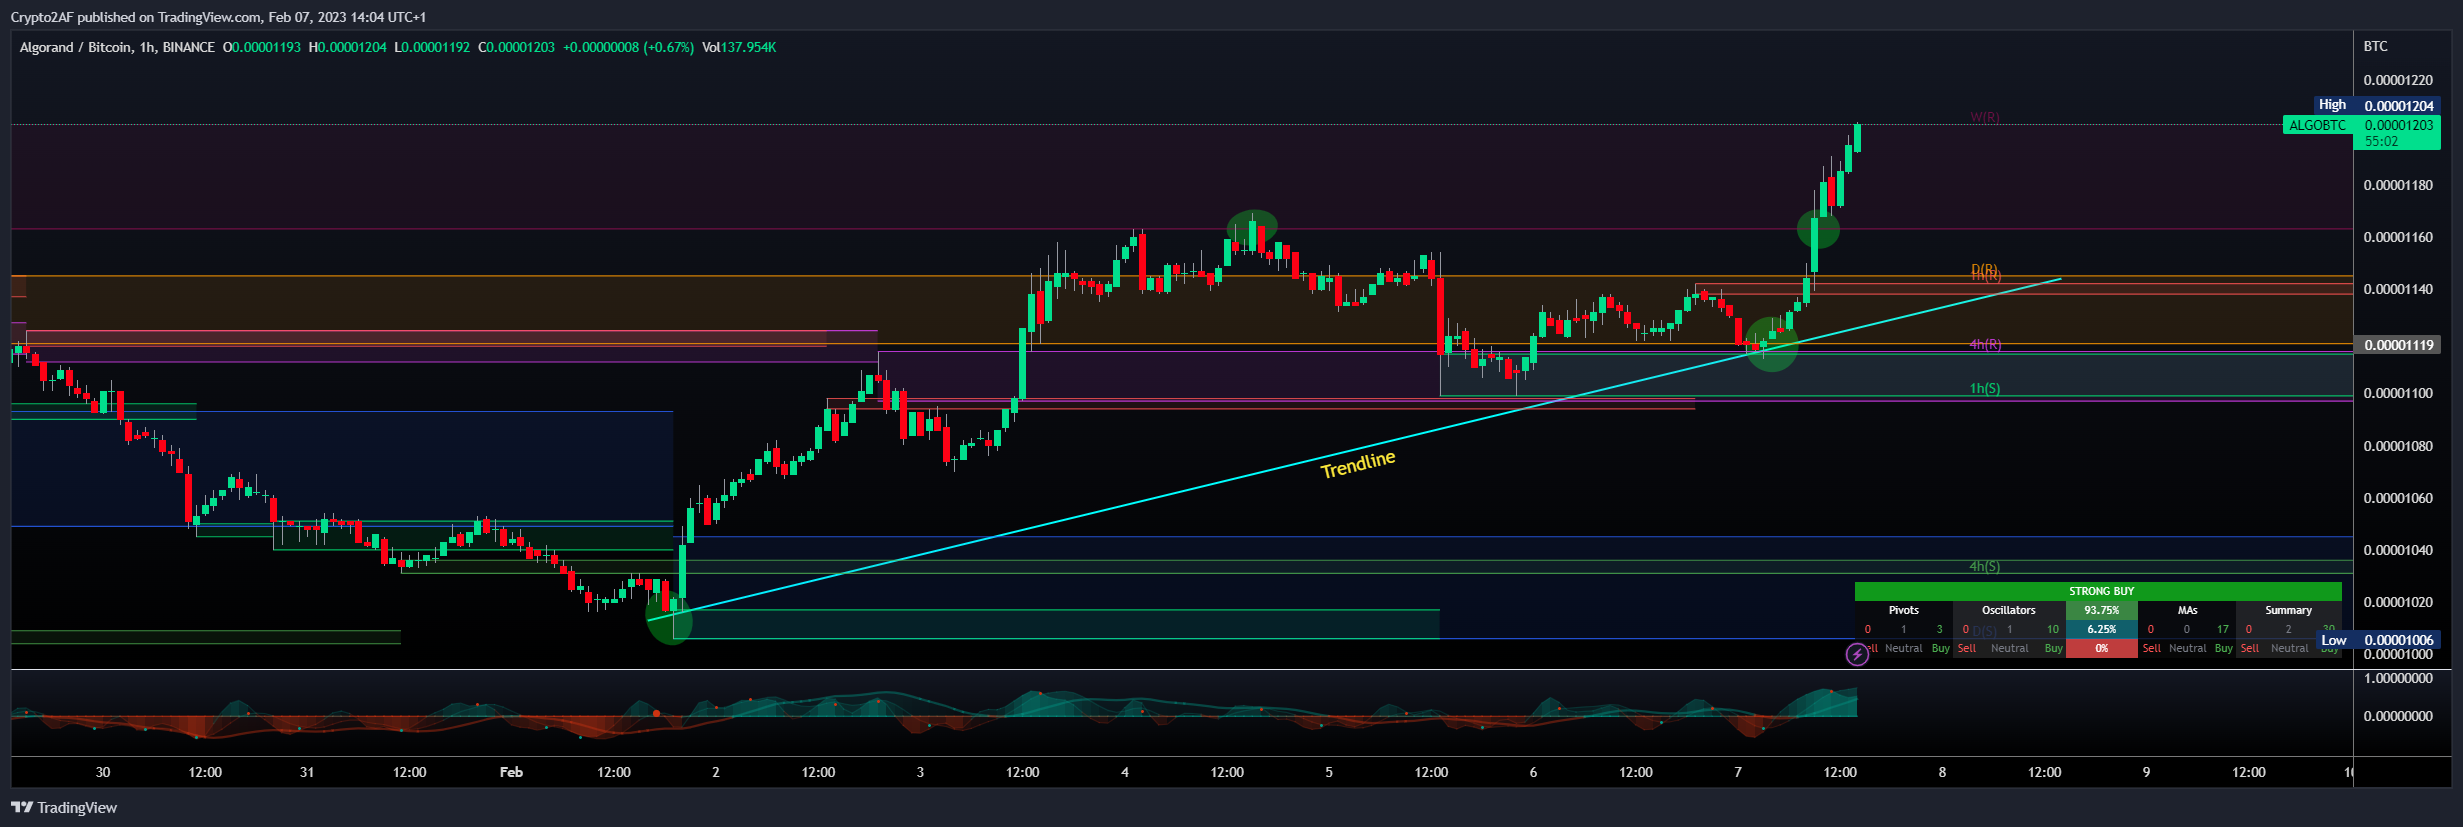The width and height of the screenshot is (2463, 827).
Task: Click the close value C0.00001203 in header
Action: [516, 47]
